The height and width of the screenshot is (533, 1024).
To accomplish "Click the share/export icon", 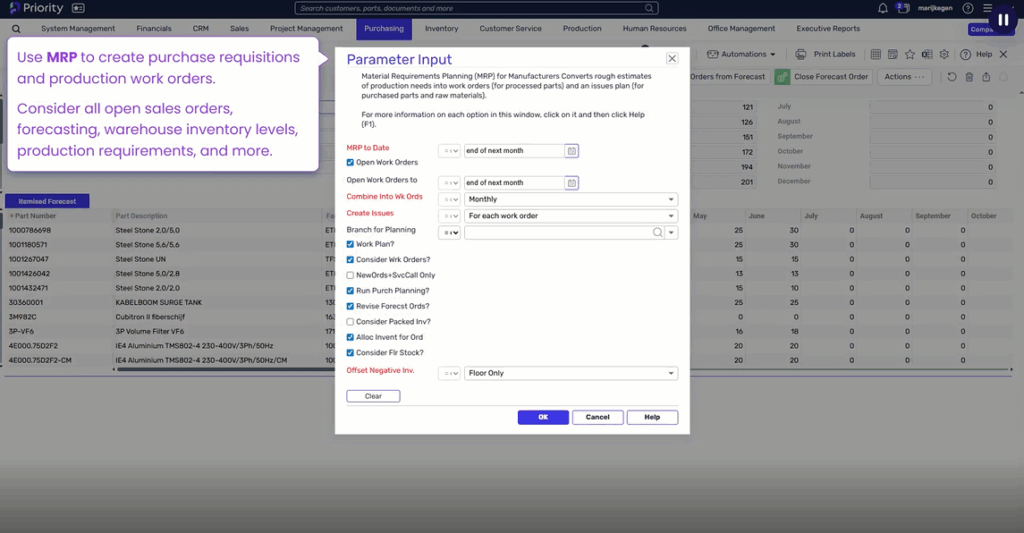I will 986,77.
